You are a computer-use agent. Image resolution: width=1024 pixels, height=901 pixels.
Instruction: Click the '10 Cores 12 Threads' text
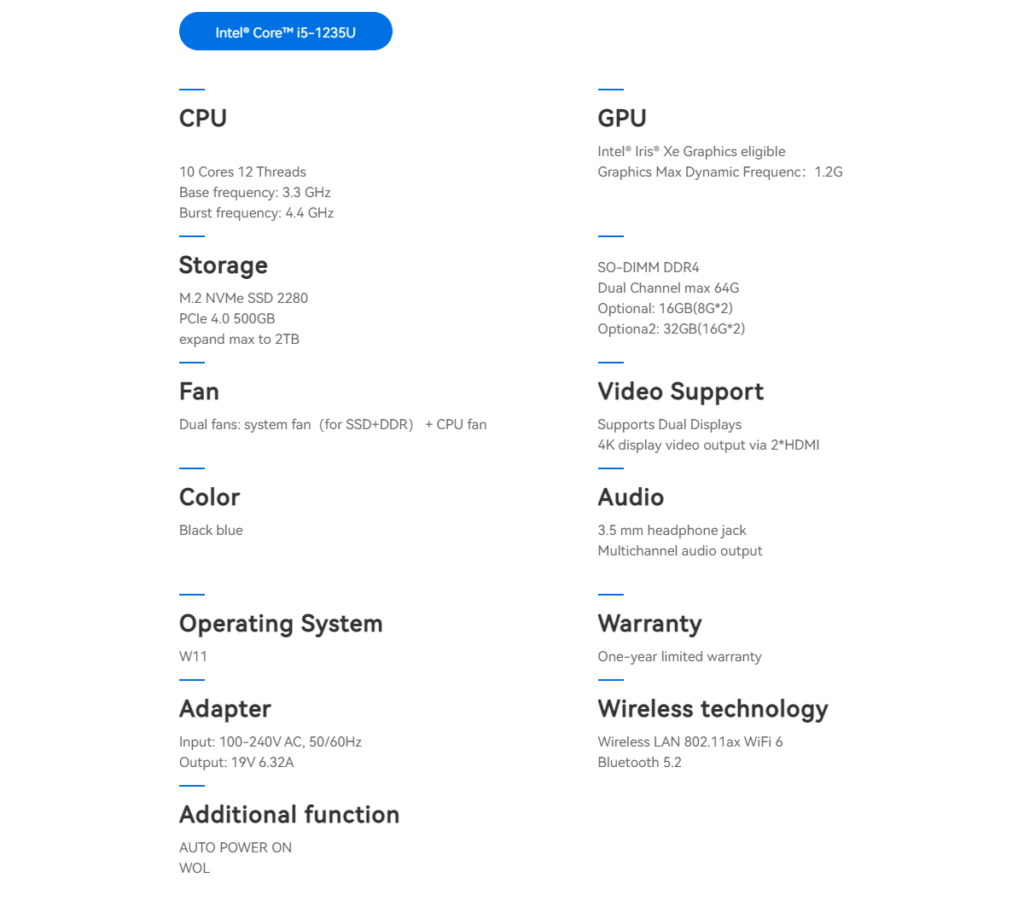(x=242, y=172)
